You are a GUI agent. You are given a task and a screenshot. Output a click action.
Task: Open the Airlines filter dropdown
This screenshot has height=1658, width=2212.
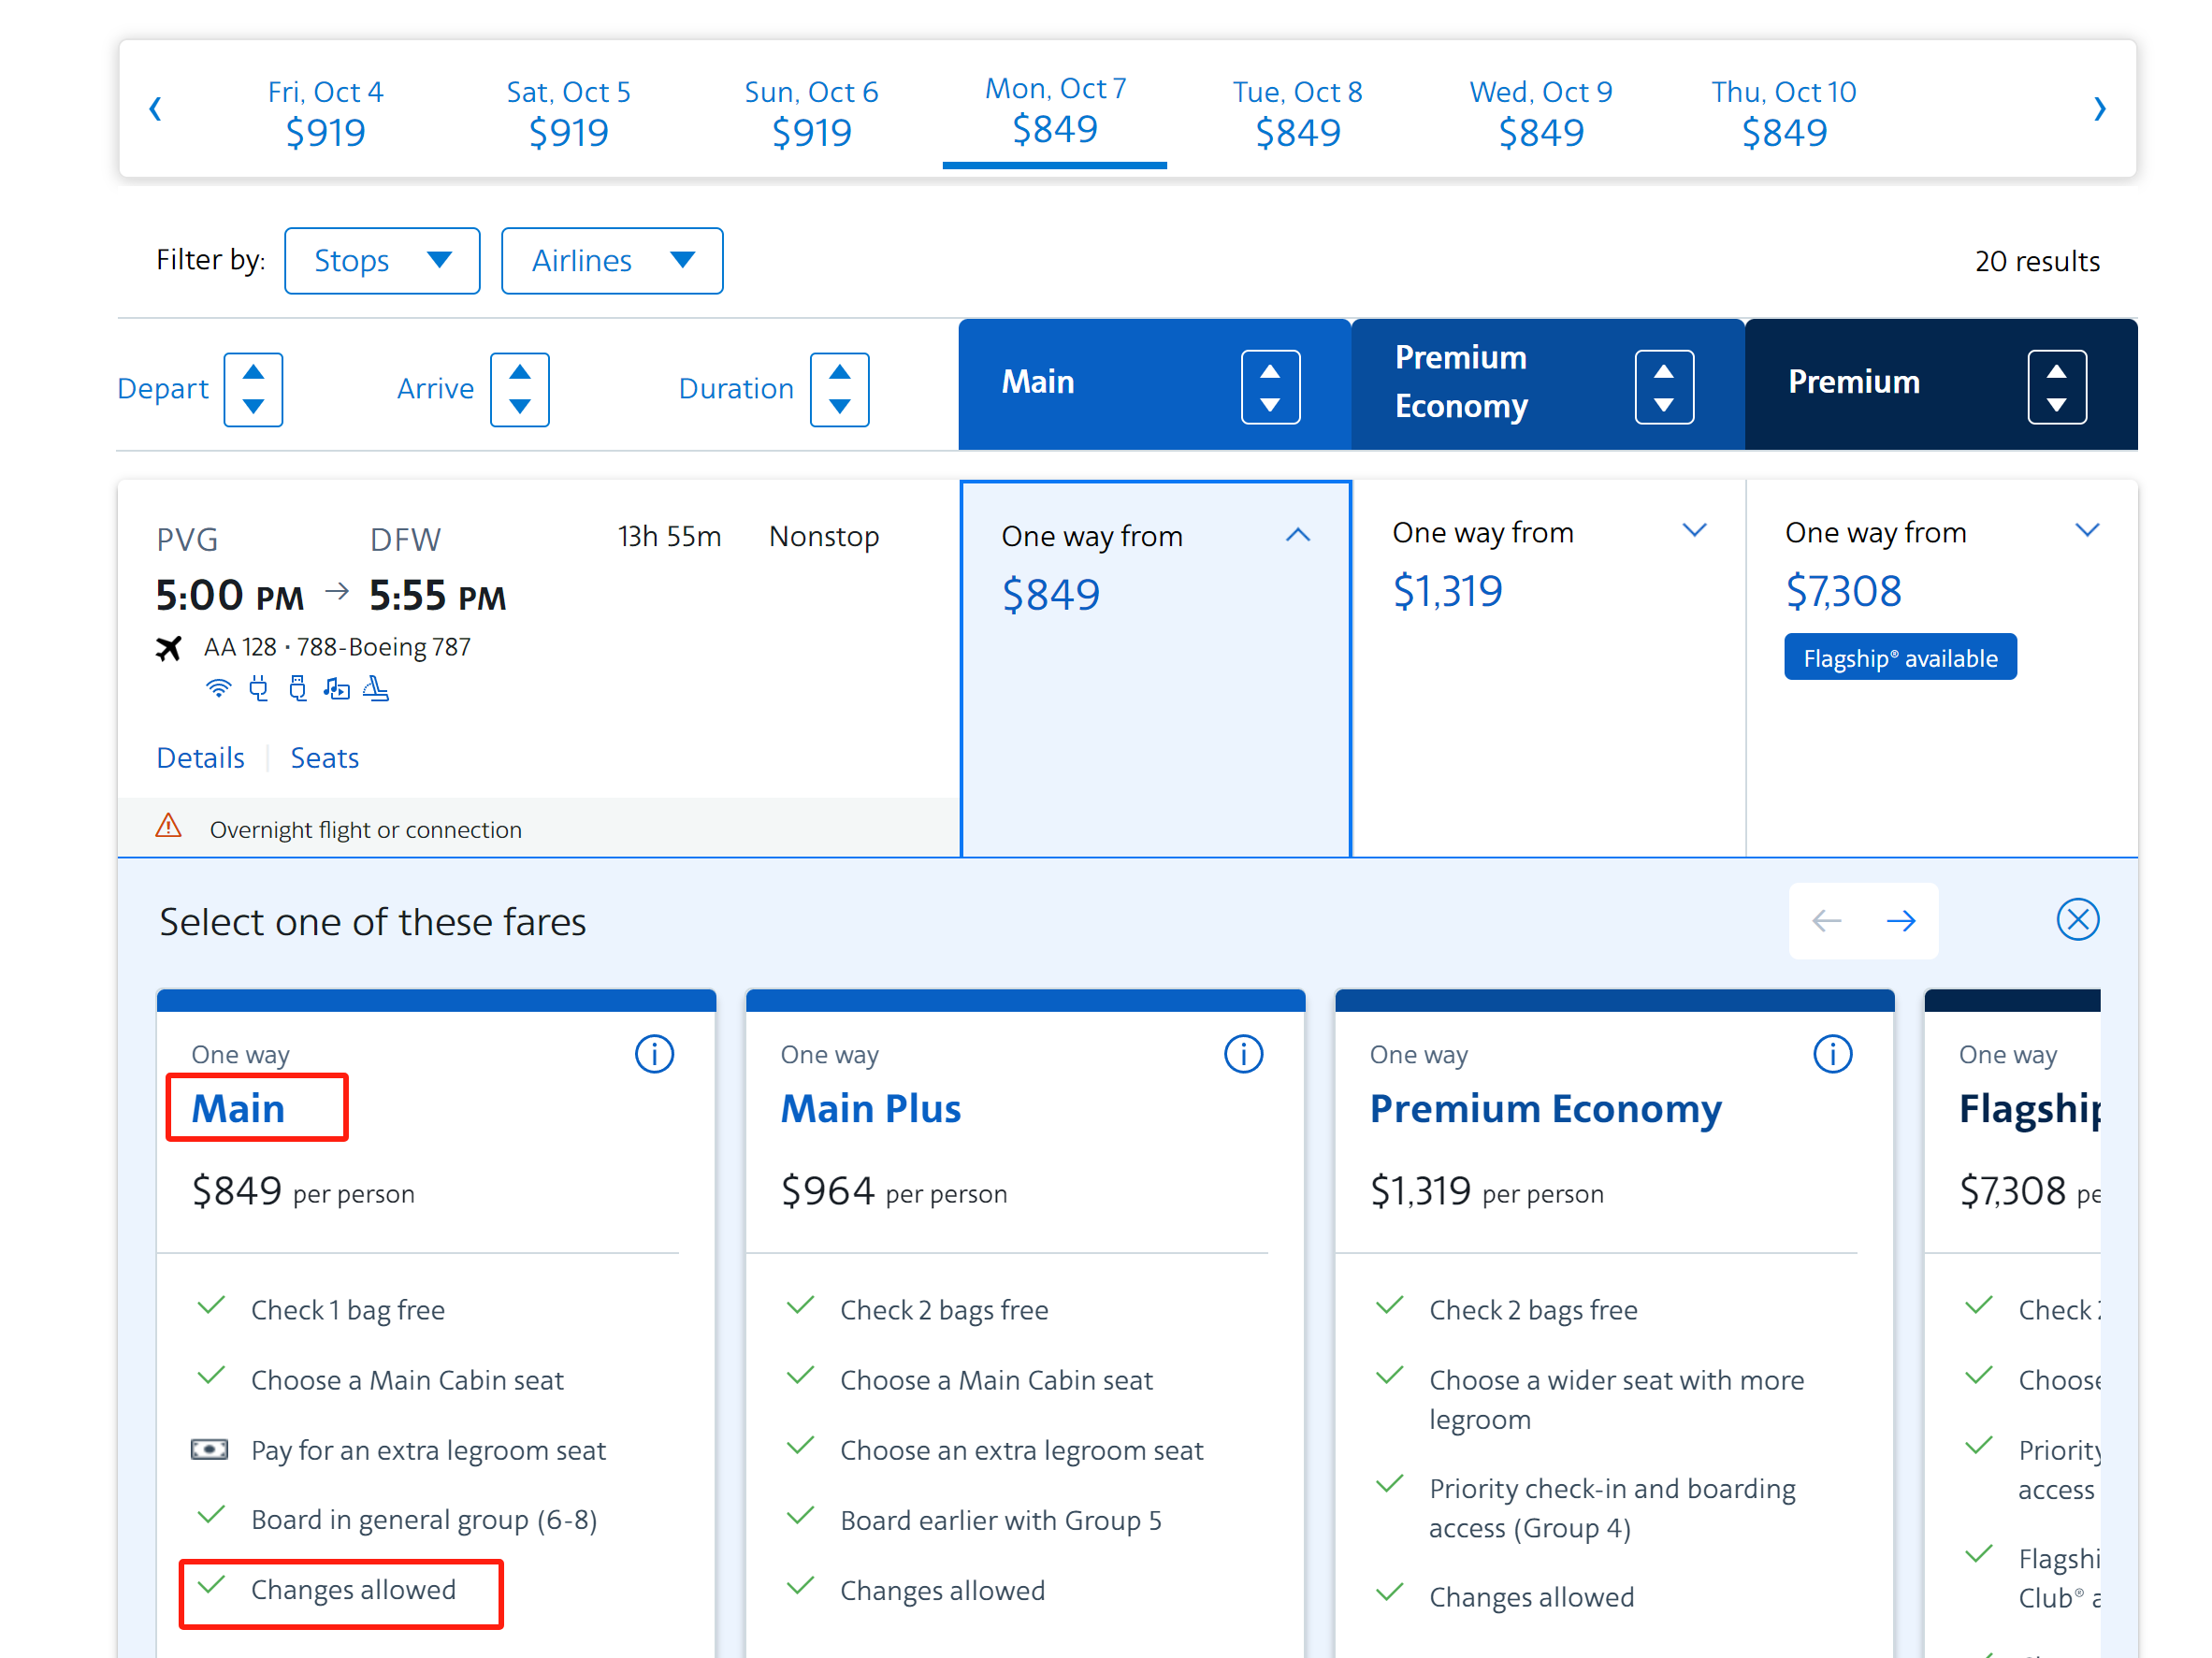click(611, 261)
